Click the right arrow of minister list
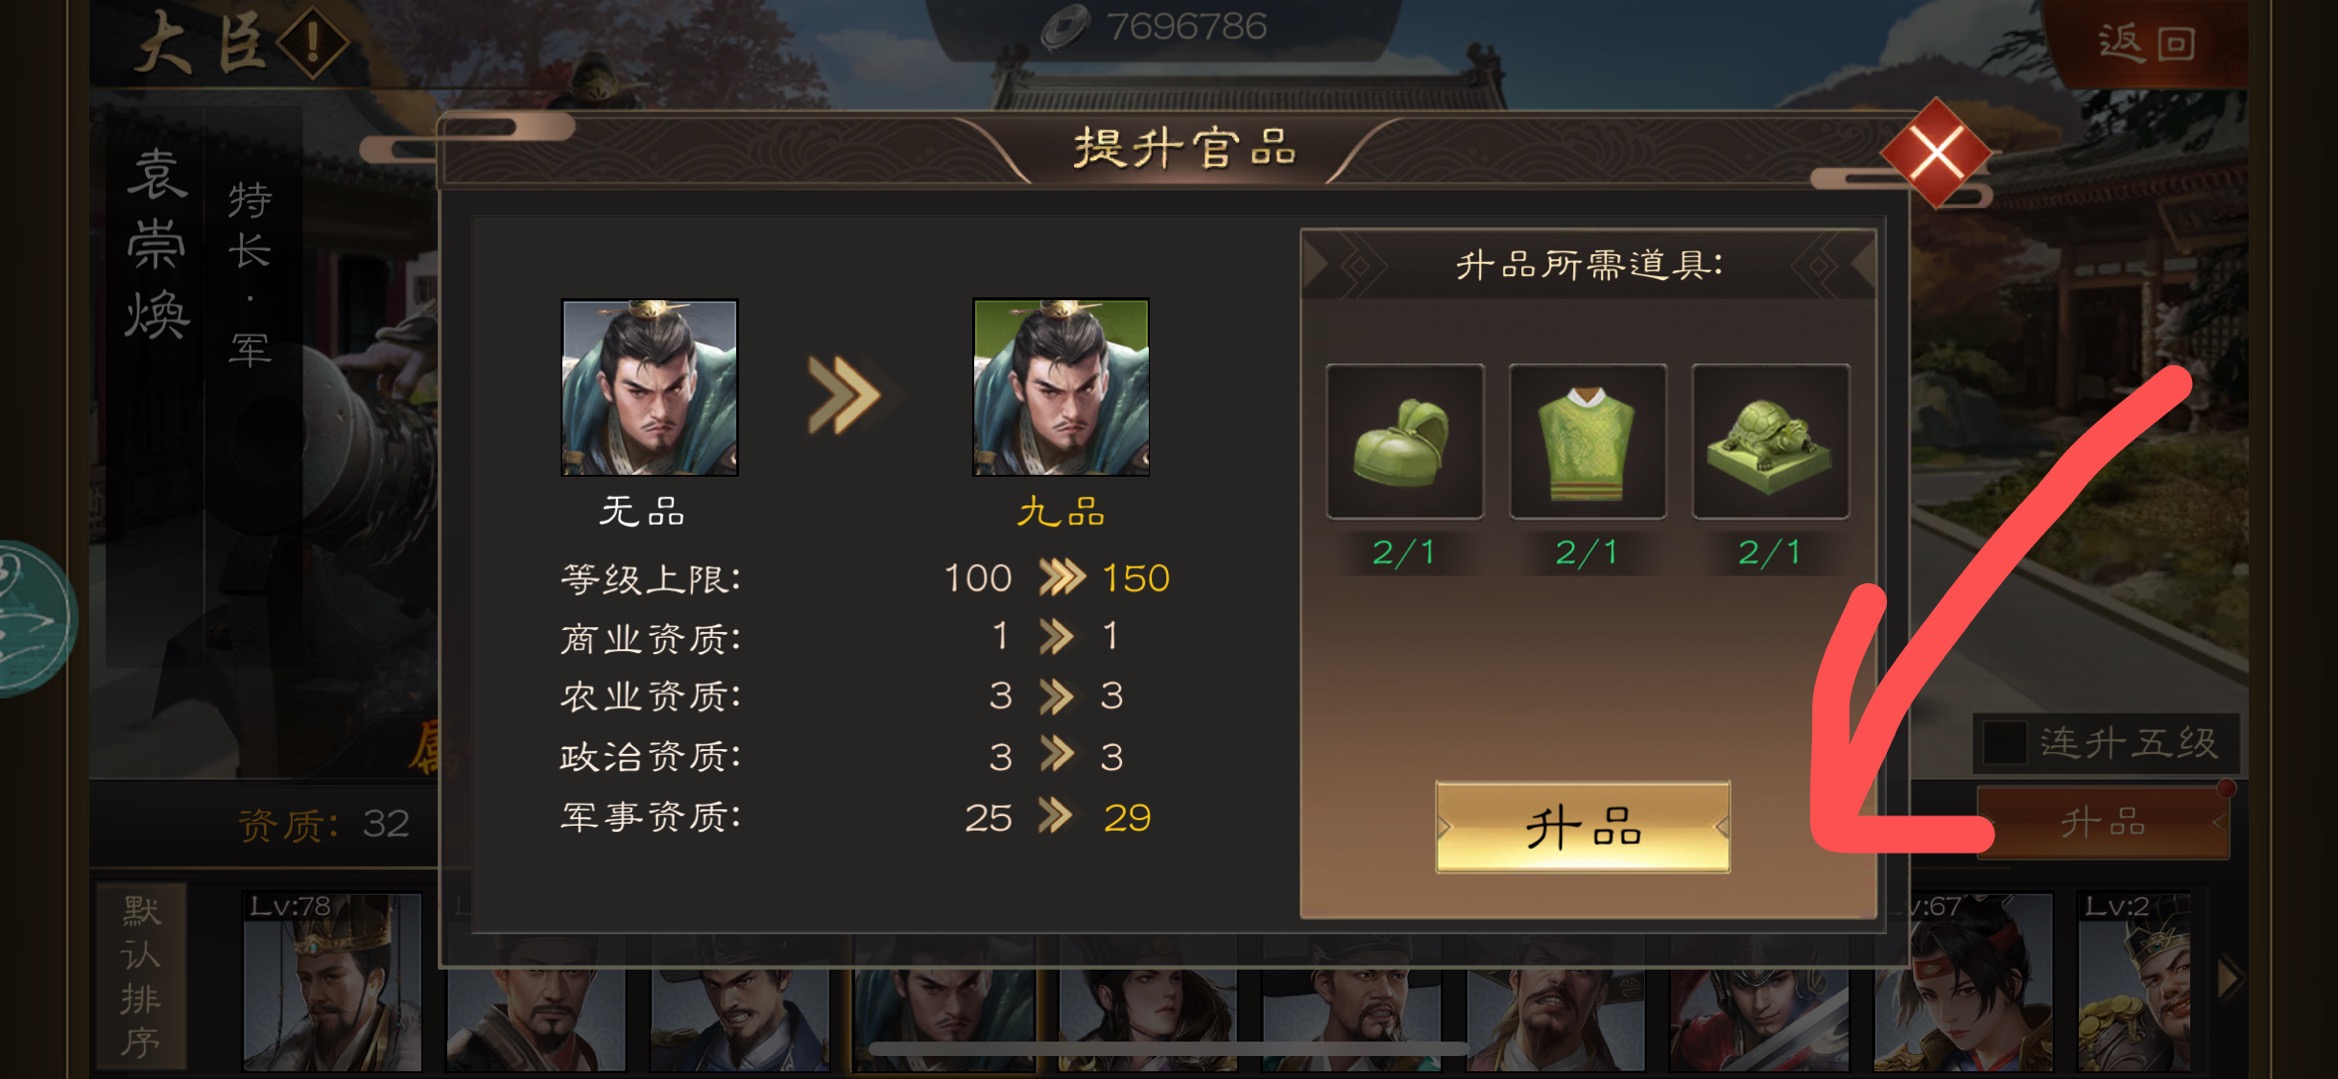 point(2229,978)
